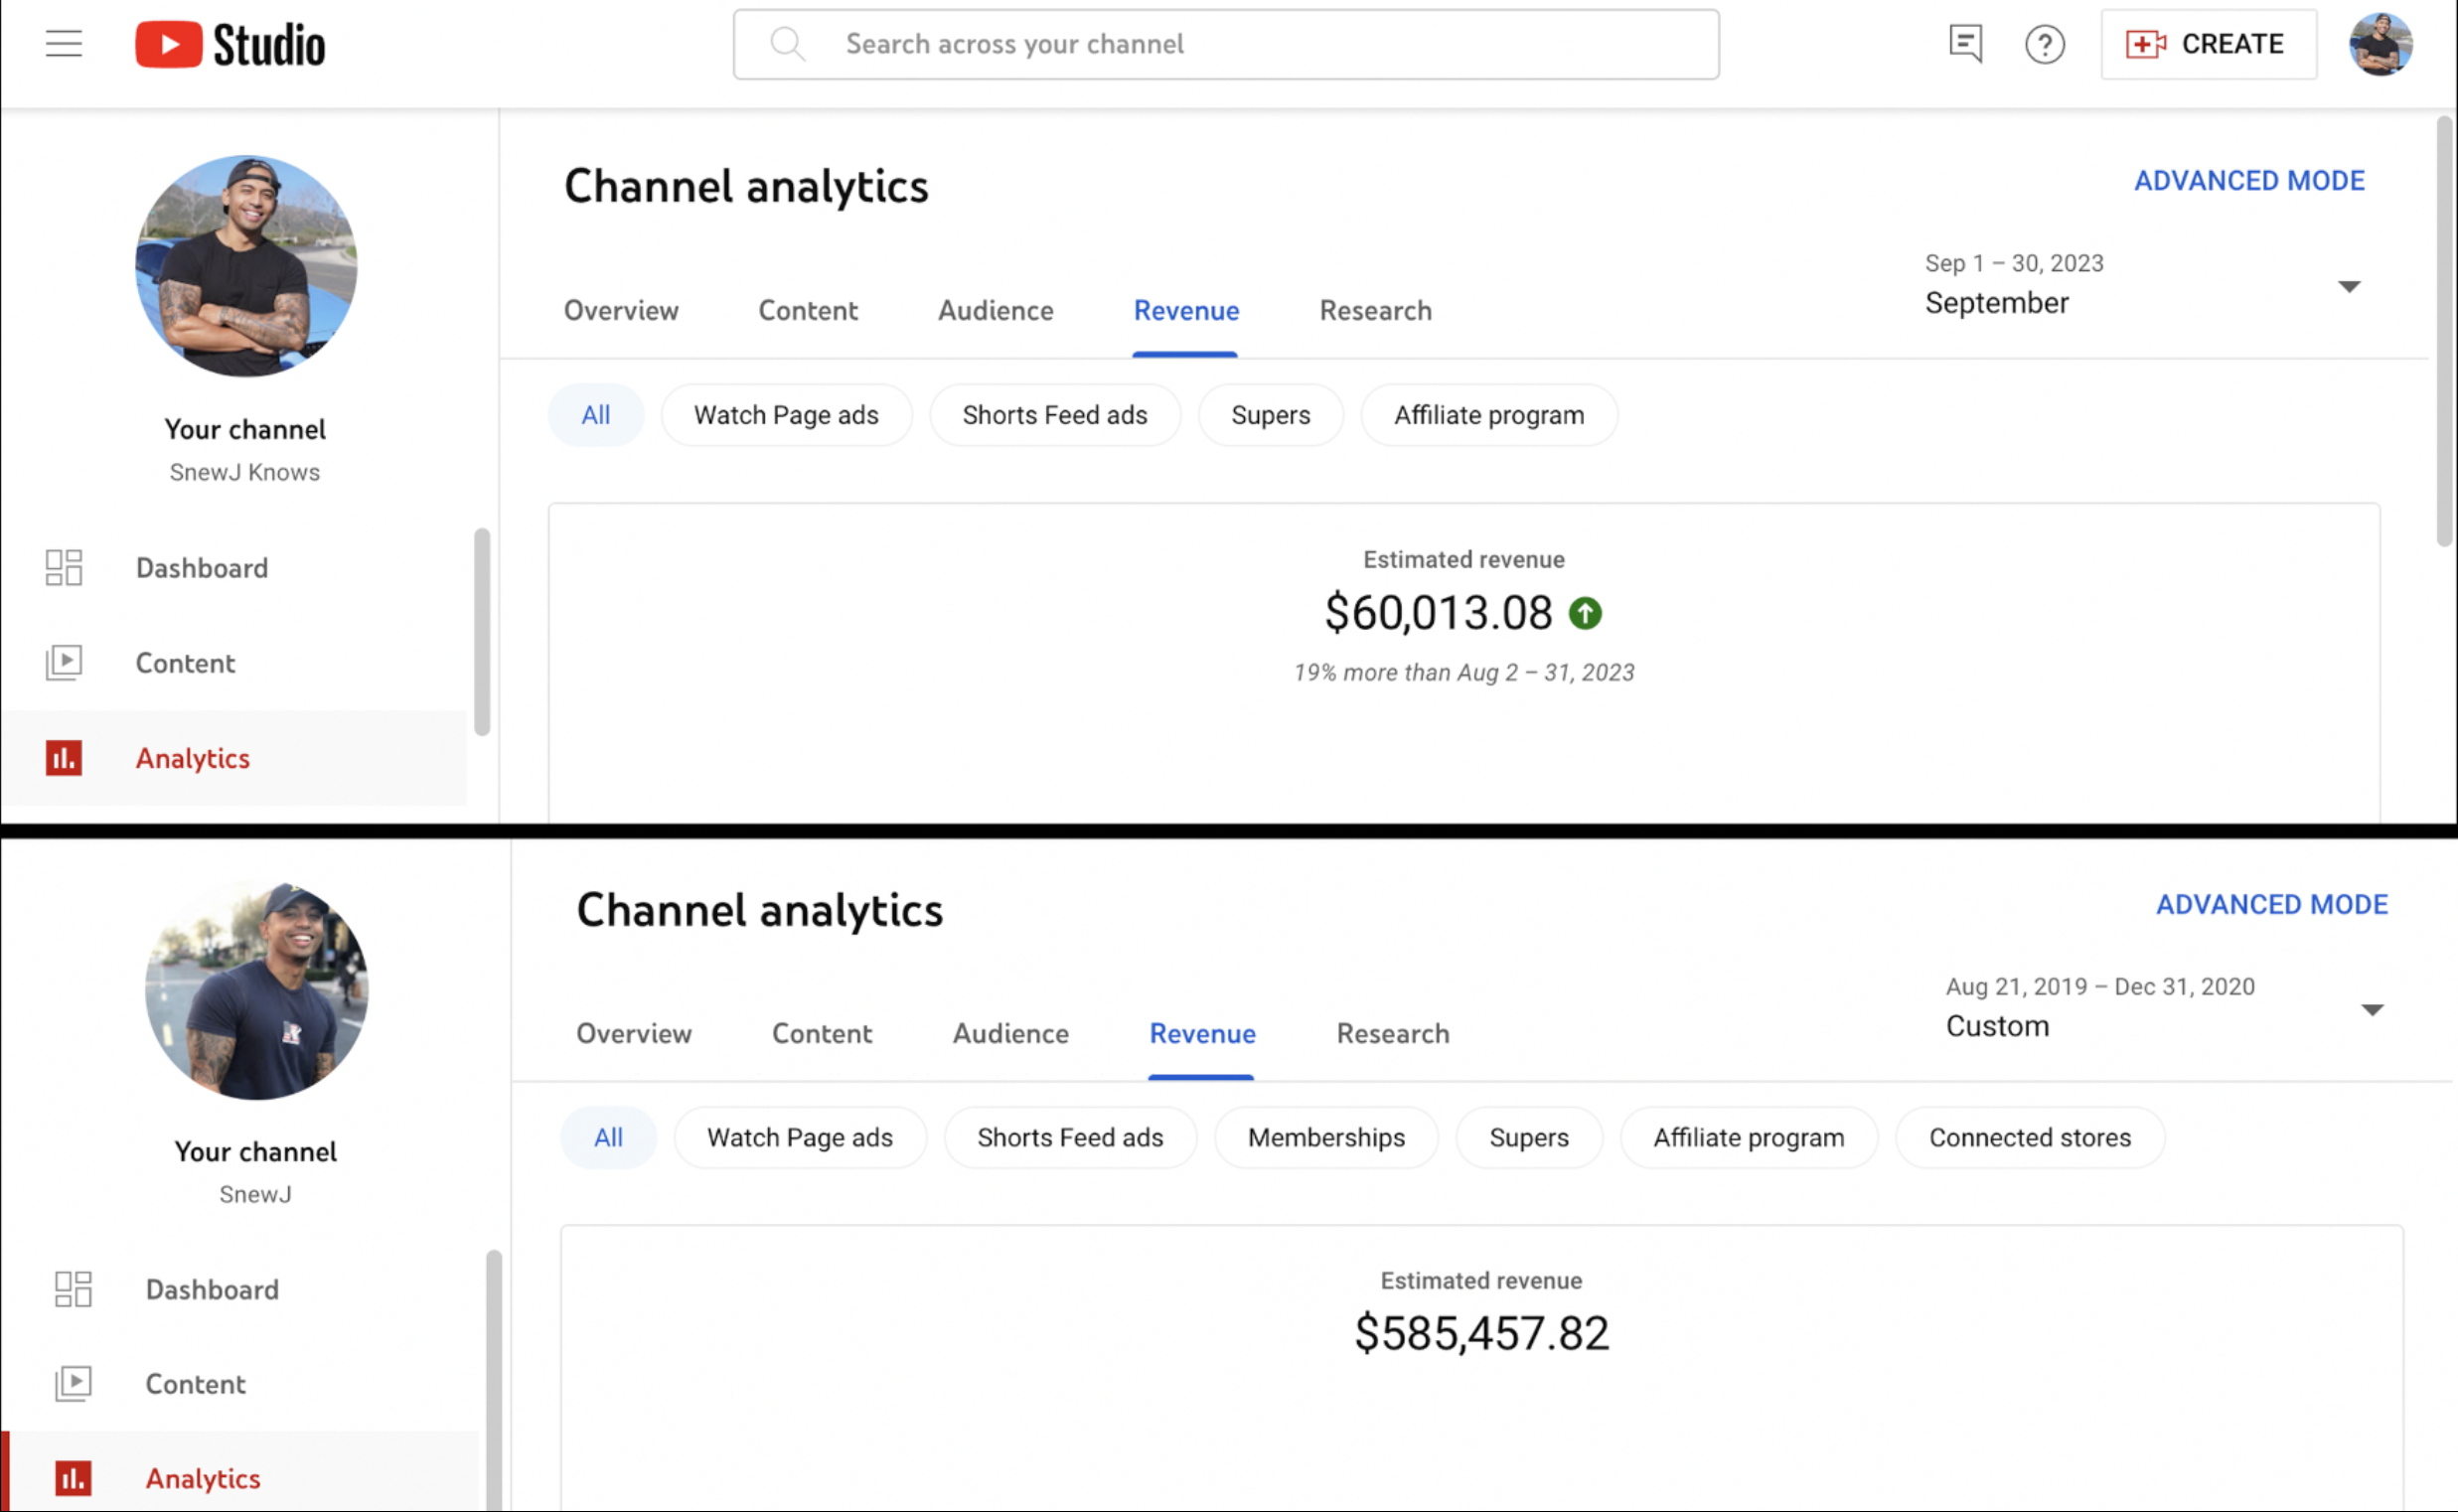Click the September date range label

click(x=1997, y=303)
